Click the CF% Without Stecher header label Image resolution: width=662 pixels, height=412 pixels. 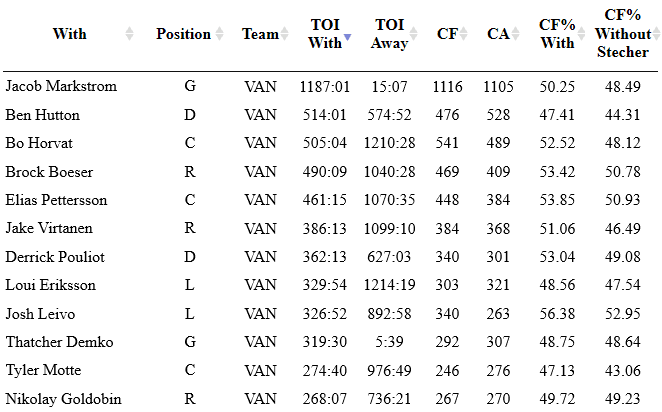click(x=622, y=33)
